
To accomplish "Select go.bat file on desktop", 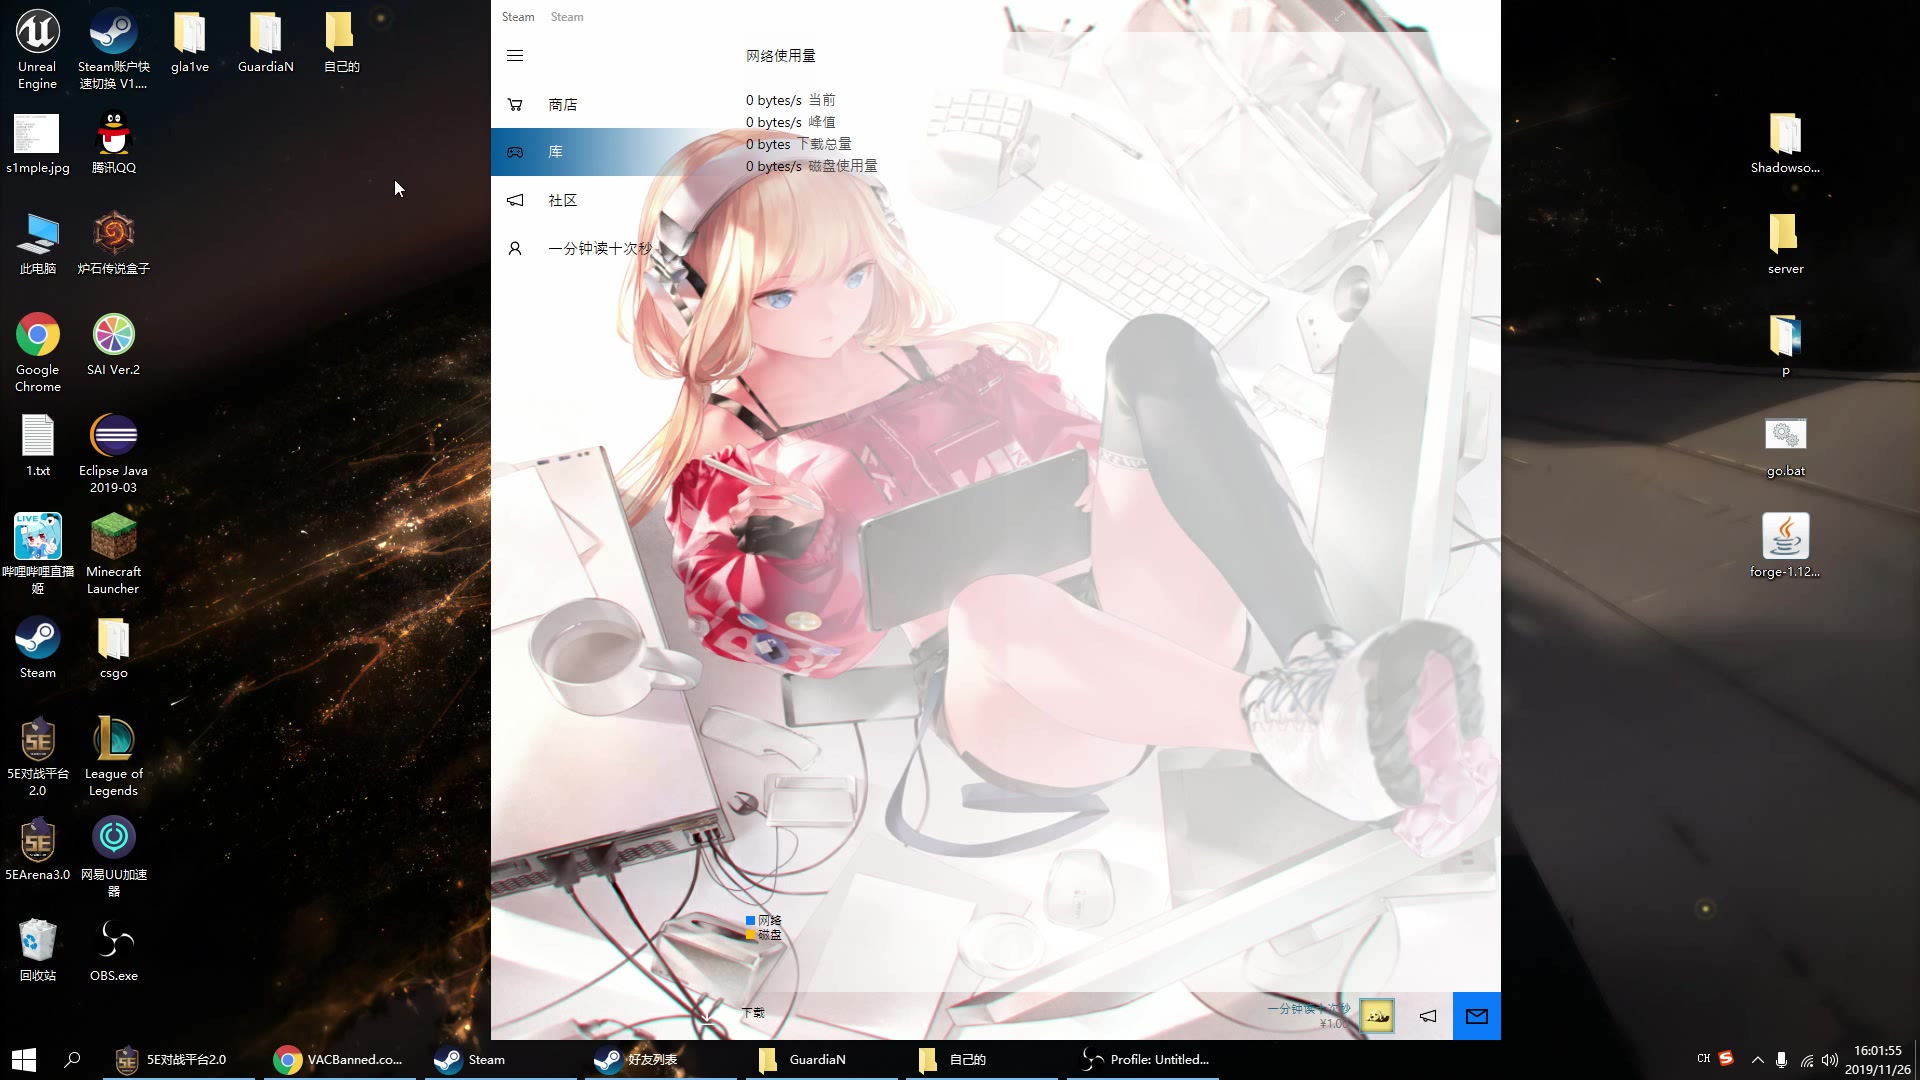I will 1786,446.
